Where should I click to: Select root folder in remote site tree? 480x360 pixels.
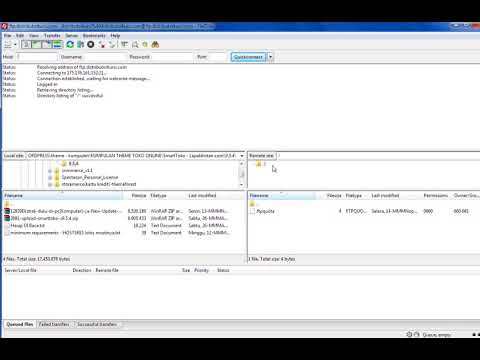pos(261,164)
